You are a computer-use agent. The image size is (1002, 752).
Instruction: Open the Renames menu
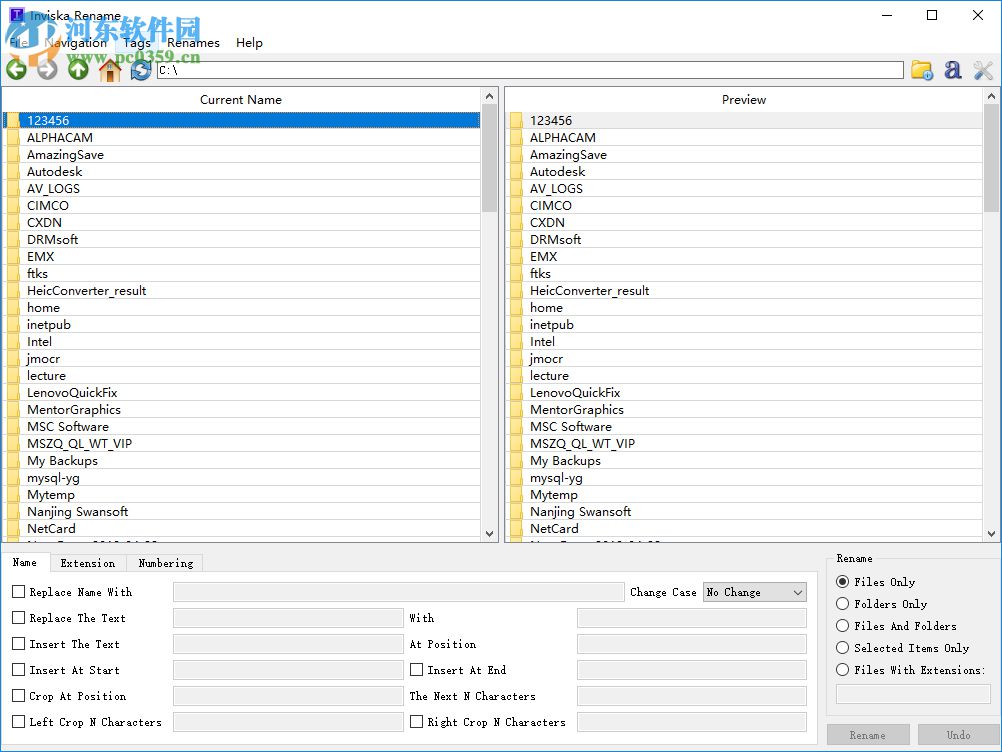(x=193, y=43)
